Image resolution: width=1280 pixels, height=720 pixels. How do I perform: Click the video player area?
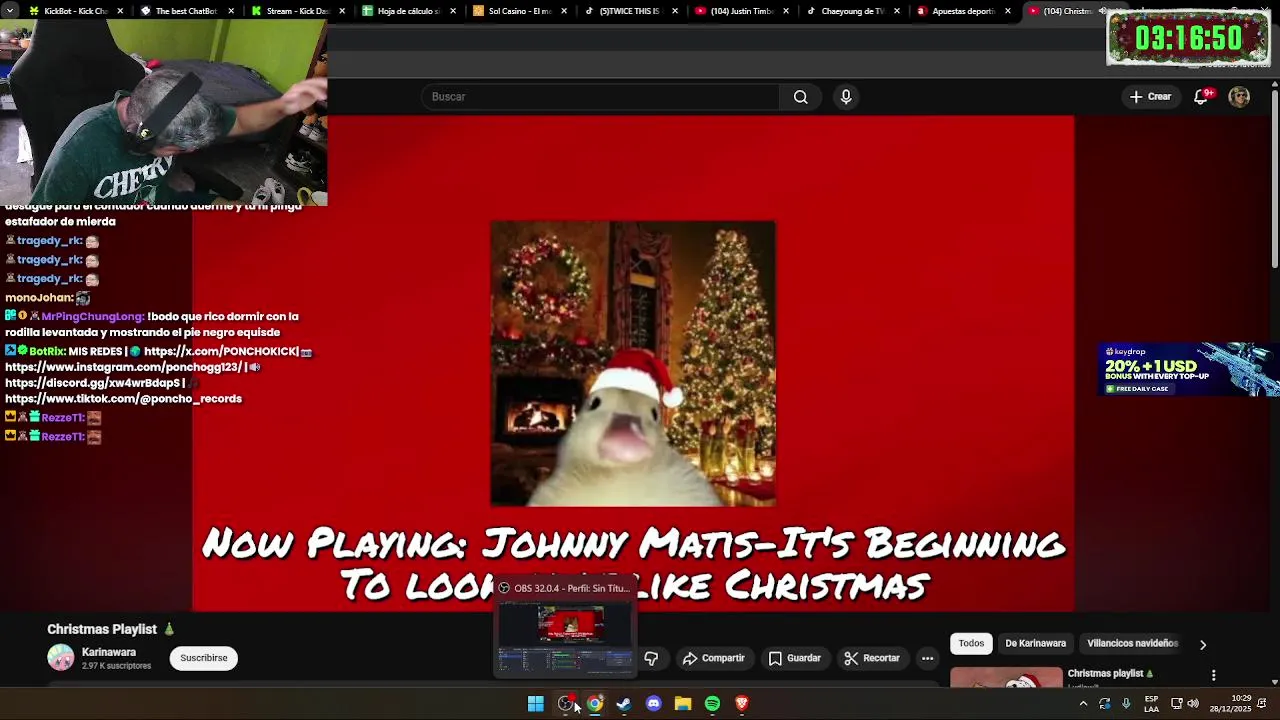click(x=633, y=363)
